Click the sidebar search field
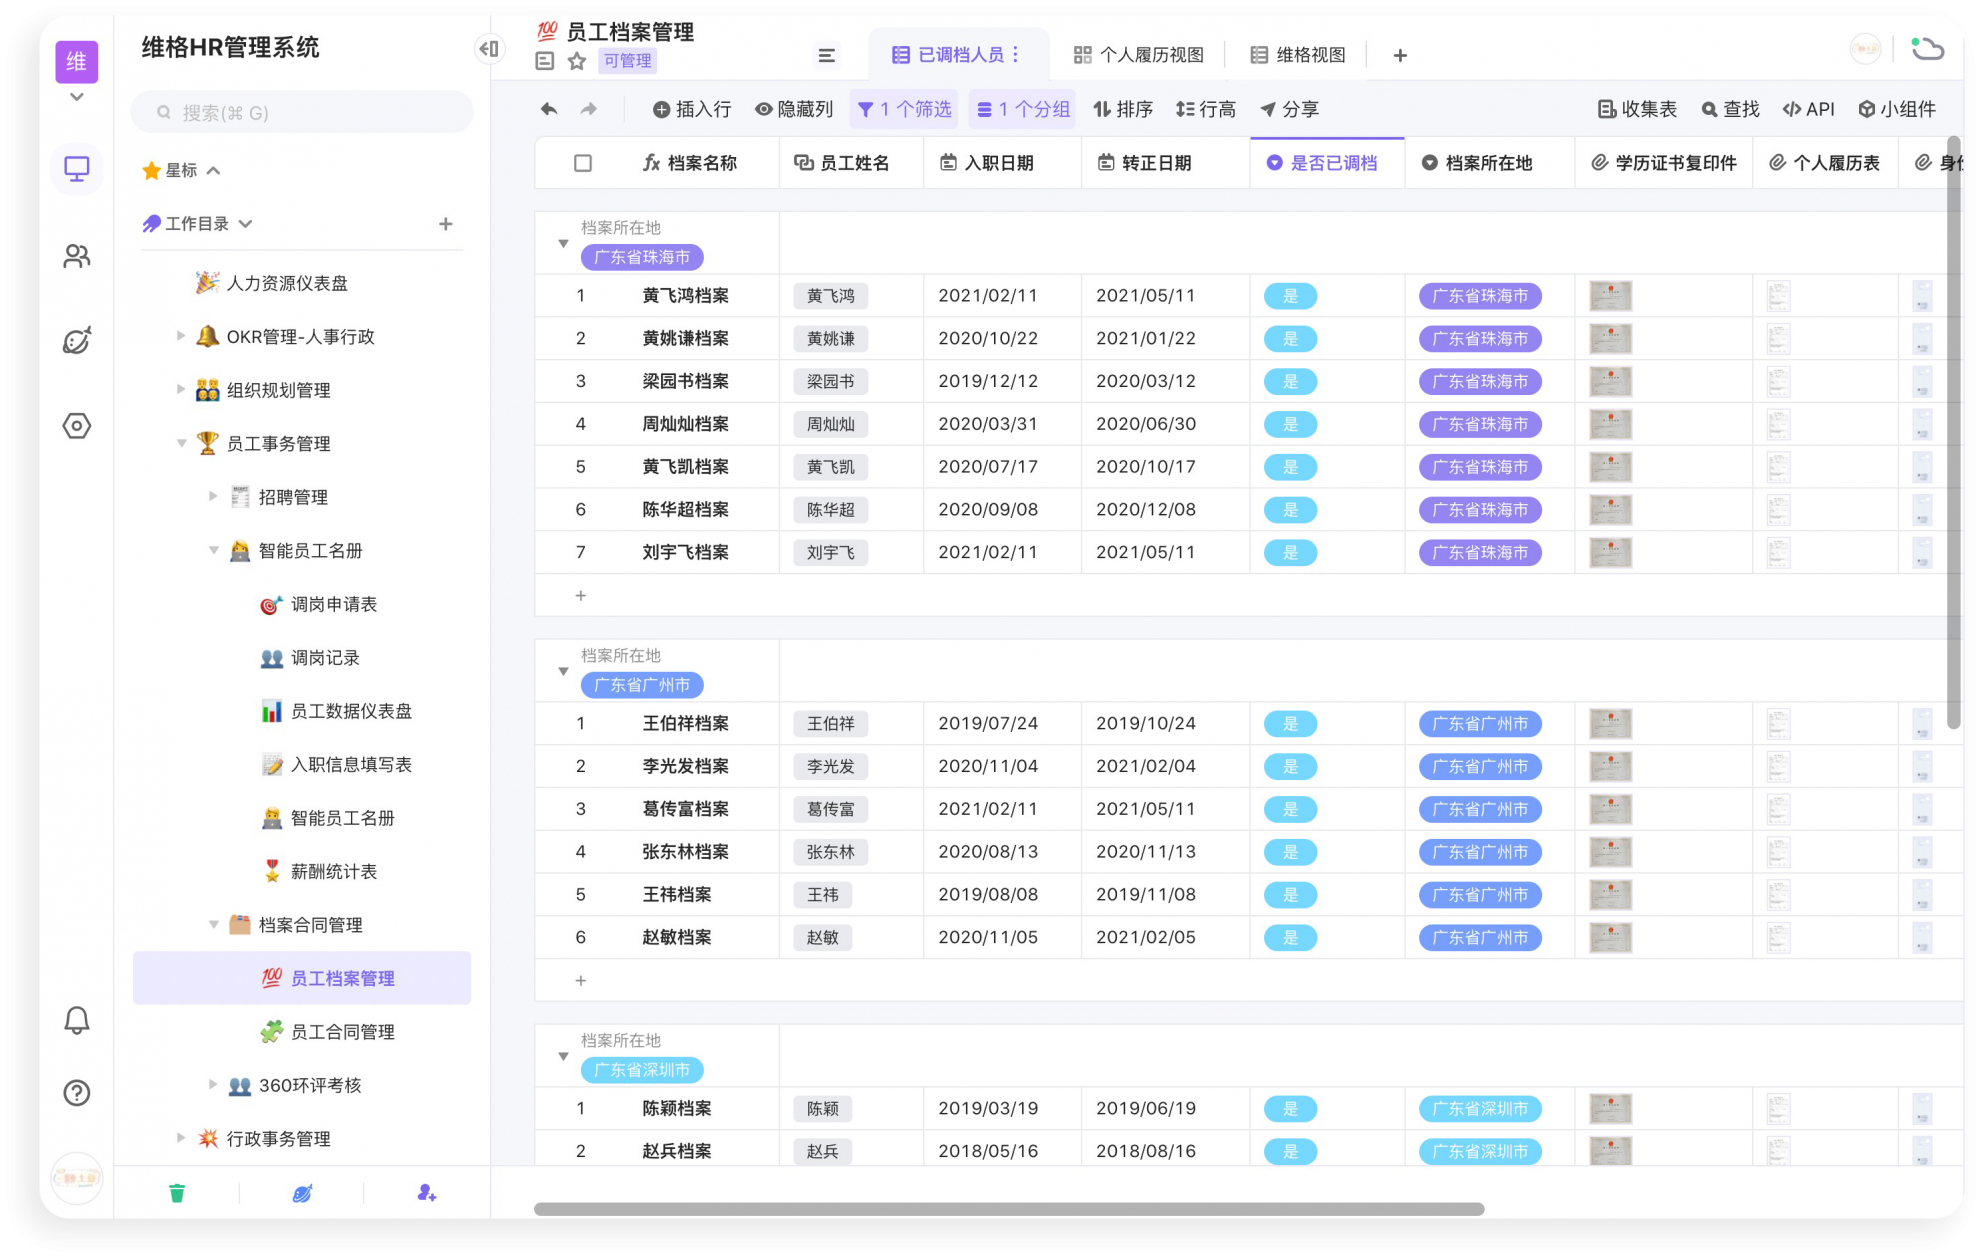 tap(303, 113)
